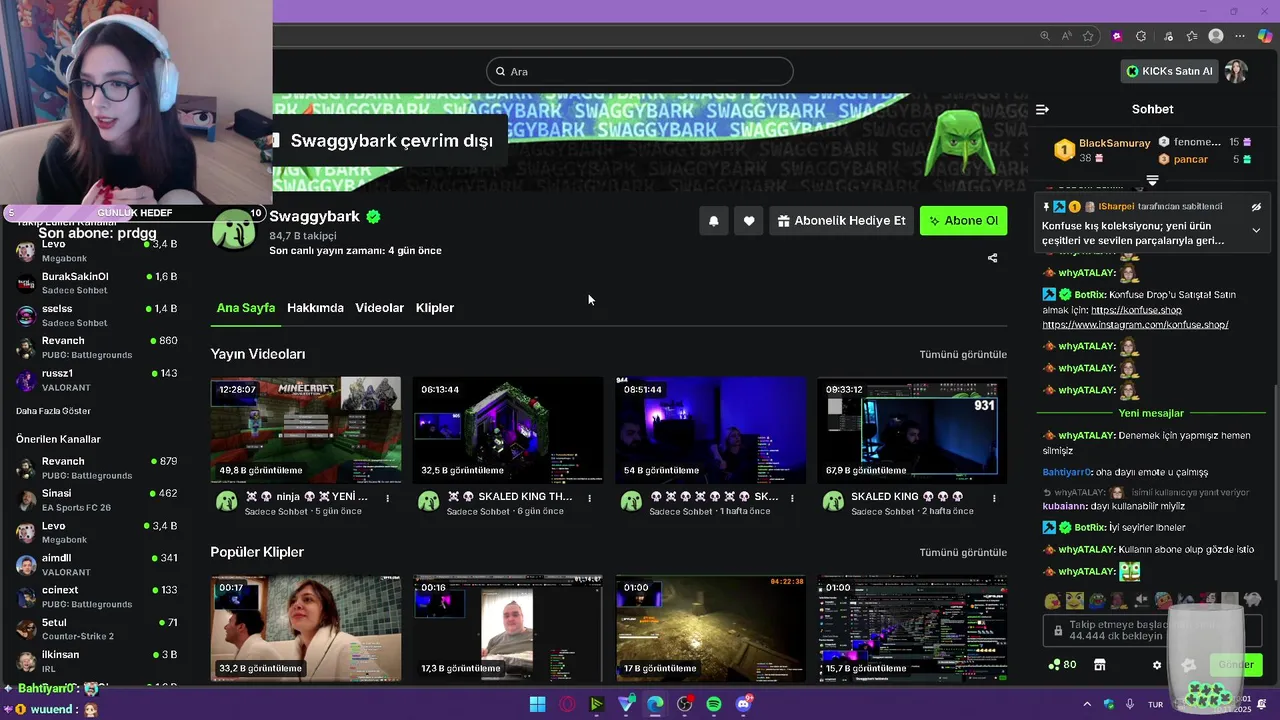
Task: Open options for SKALED KING TH... video
Action: point(589,498)
